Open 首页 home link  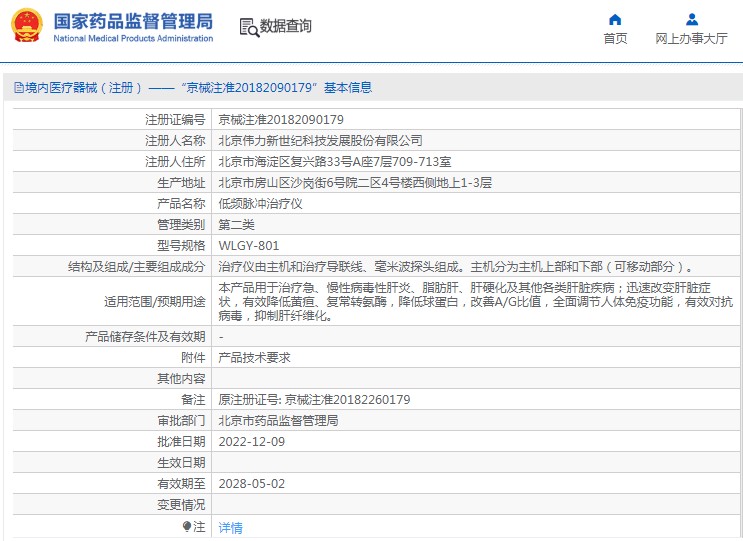coord(615,38)
